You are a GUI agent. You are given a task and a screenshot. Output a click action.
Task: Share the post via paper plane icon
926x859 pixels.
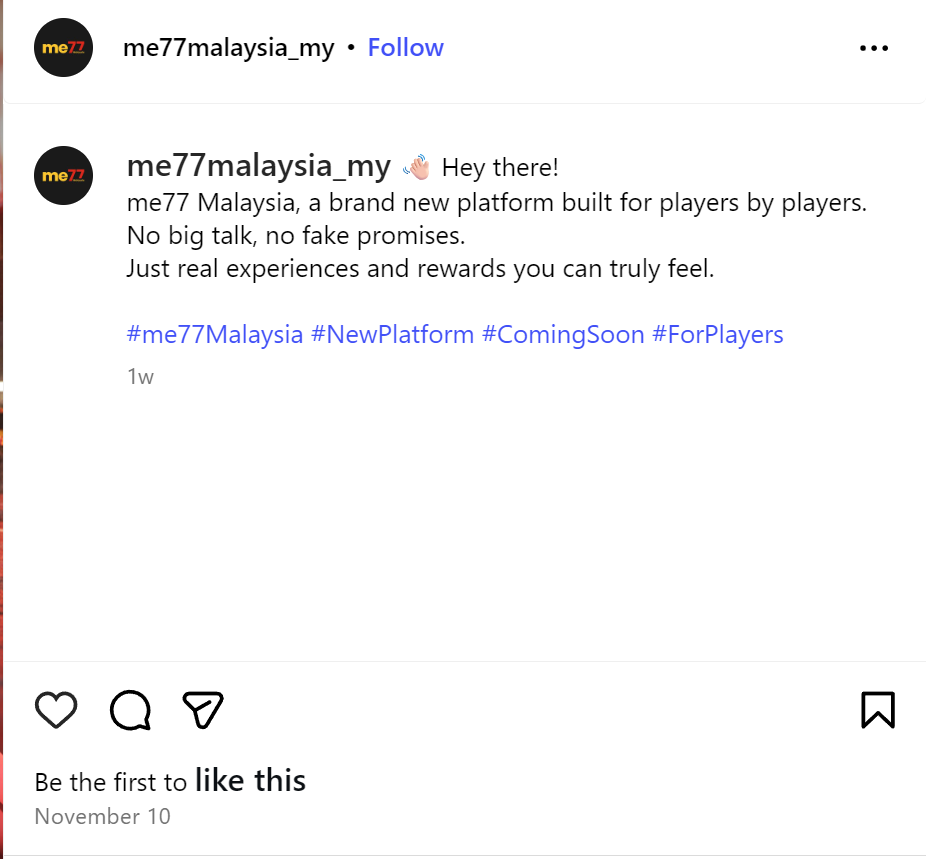pos(203,710)
